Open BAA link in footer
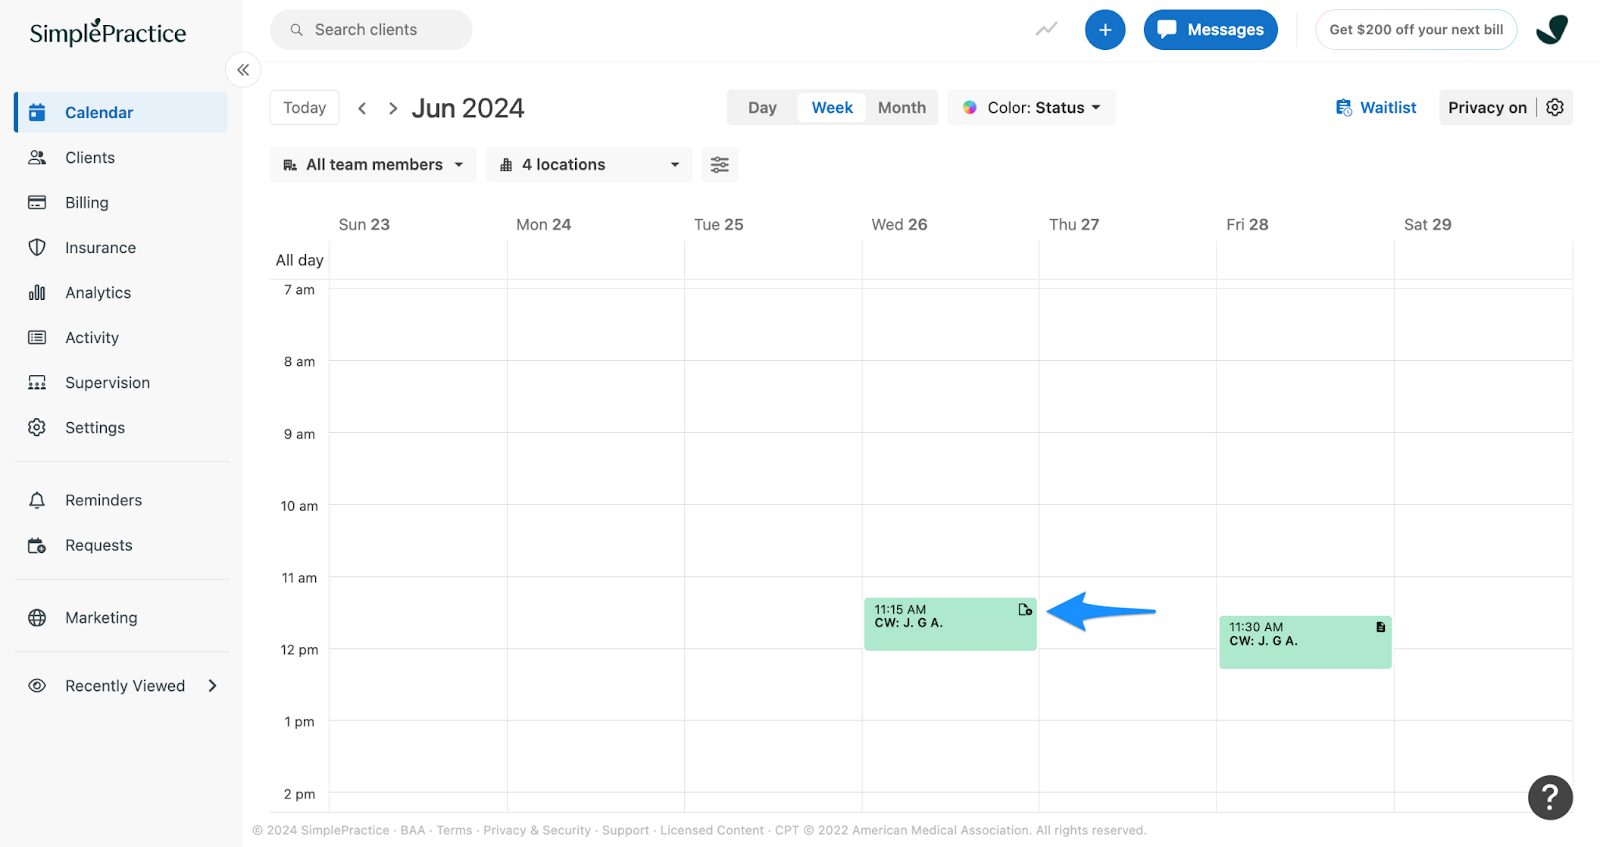This screenshot has height=847, width=1600. pyautogui.click(x=413, y=830)
